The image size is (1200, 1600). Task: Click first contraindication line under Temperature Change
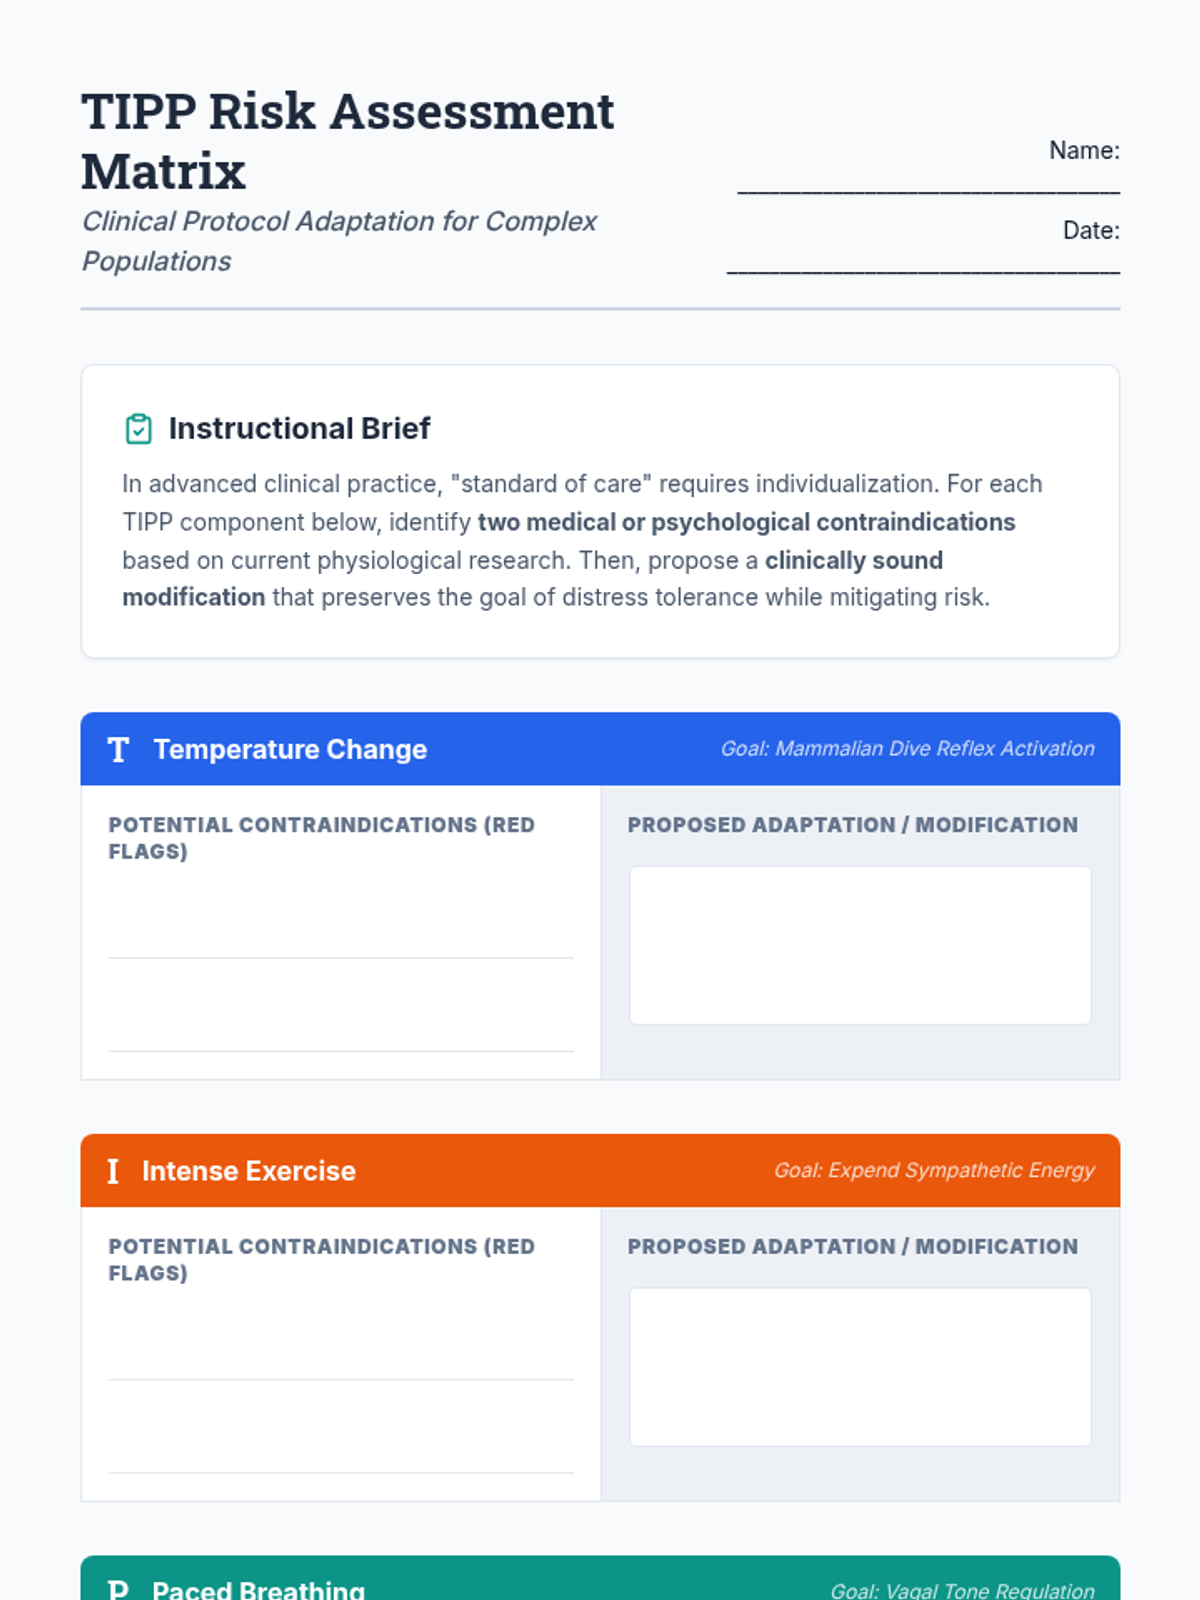[341, 935]
